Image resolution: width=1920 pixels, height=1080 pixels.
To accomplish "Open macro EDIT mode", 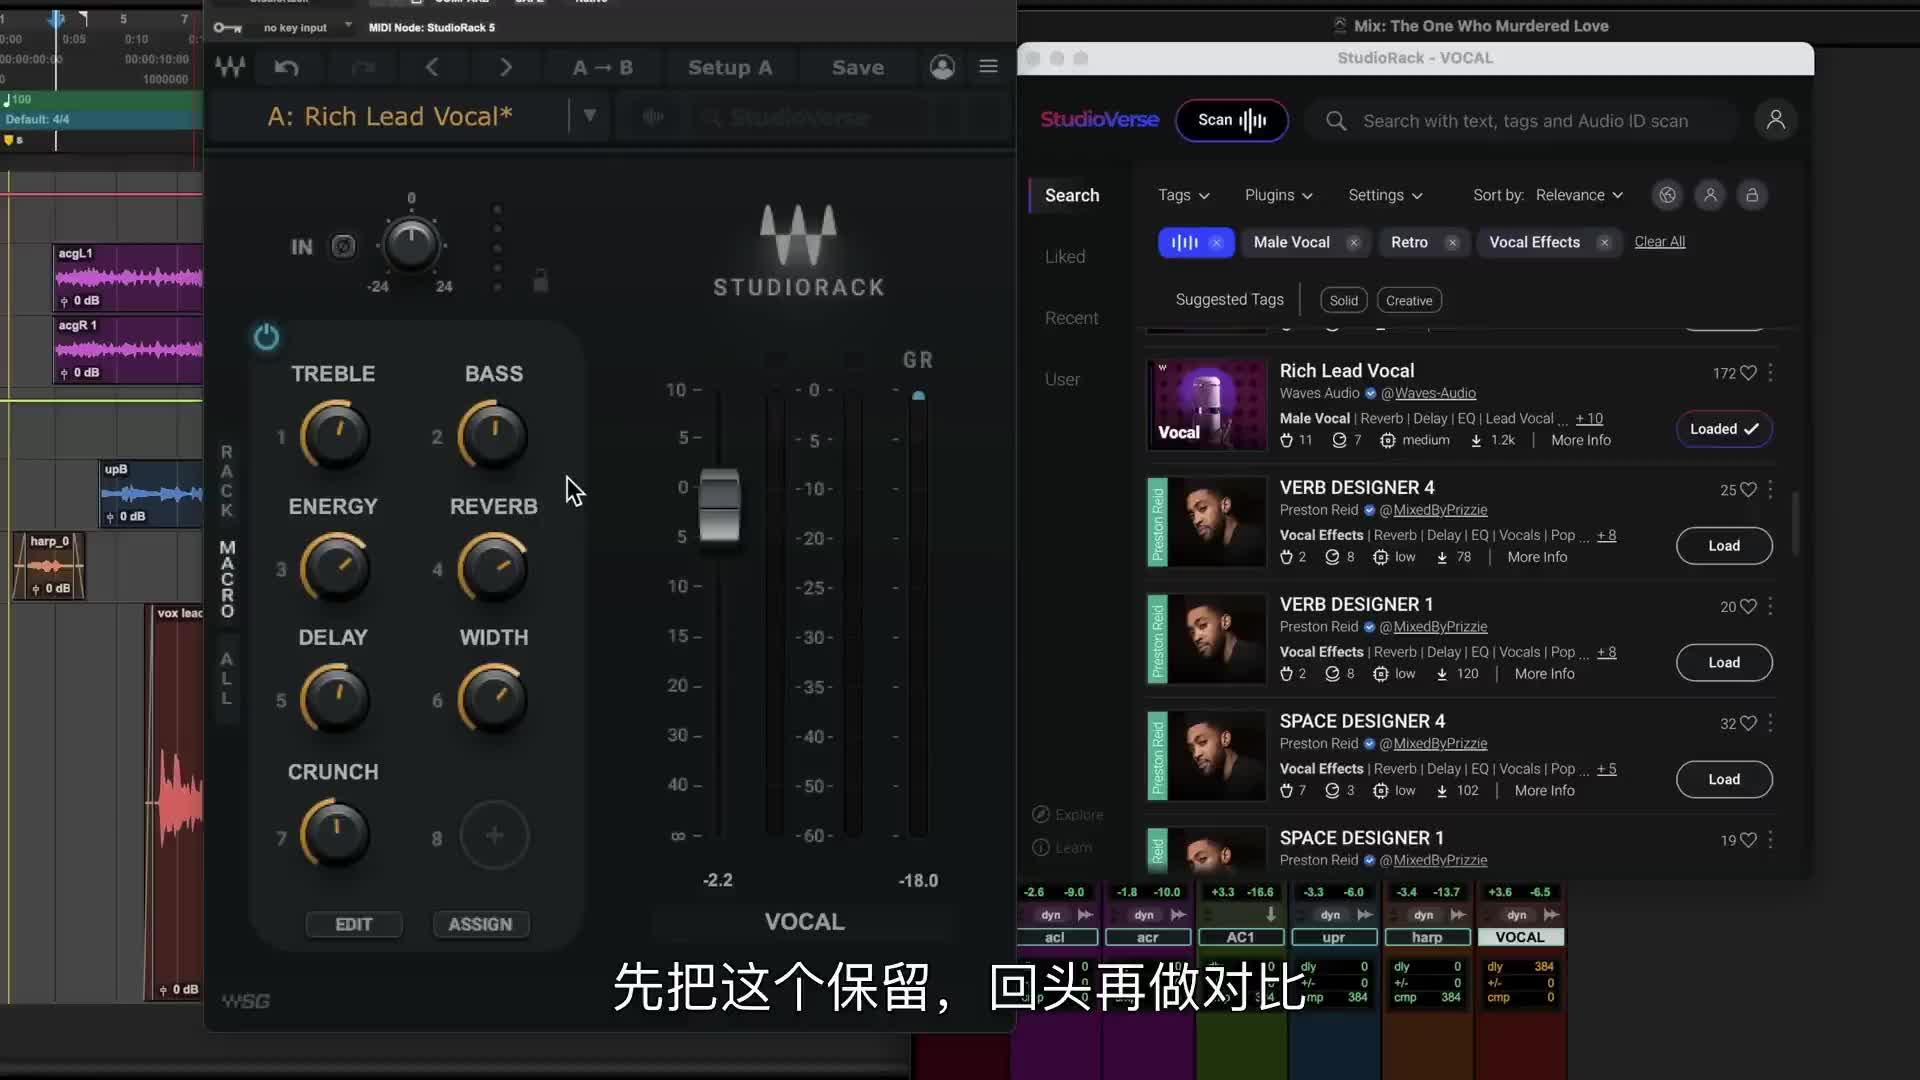I will (354, 924).
